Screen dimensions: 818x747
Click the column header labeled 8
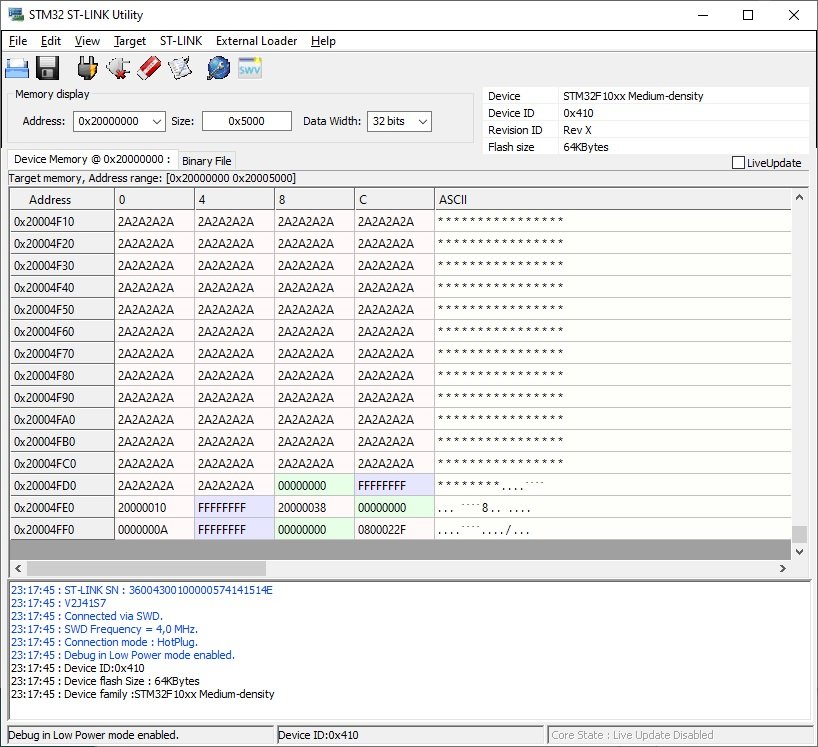(x=314, y=199)
